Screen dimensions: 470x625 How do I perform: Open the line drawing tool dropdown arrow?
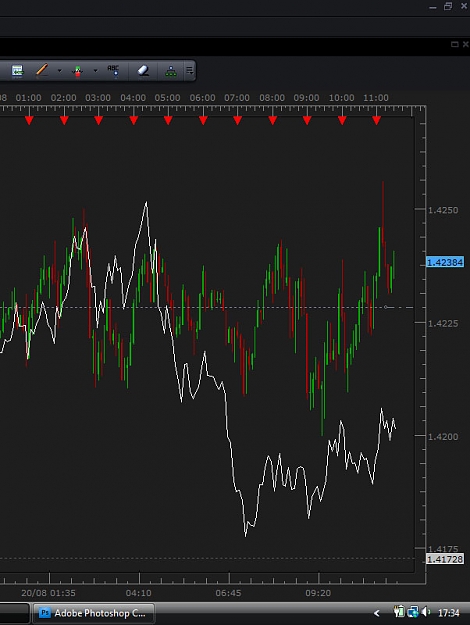[59, 71]
